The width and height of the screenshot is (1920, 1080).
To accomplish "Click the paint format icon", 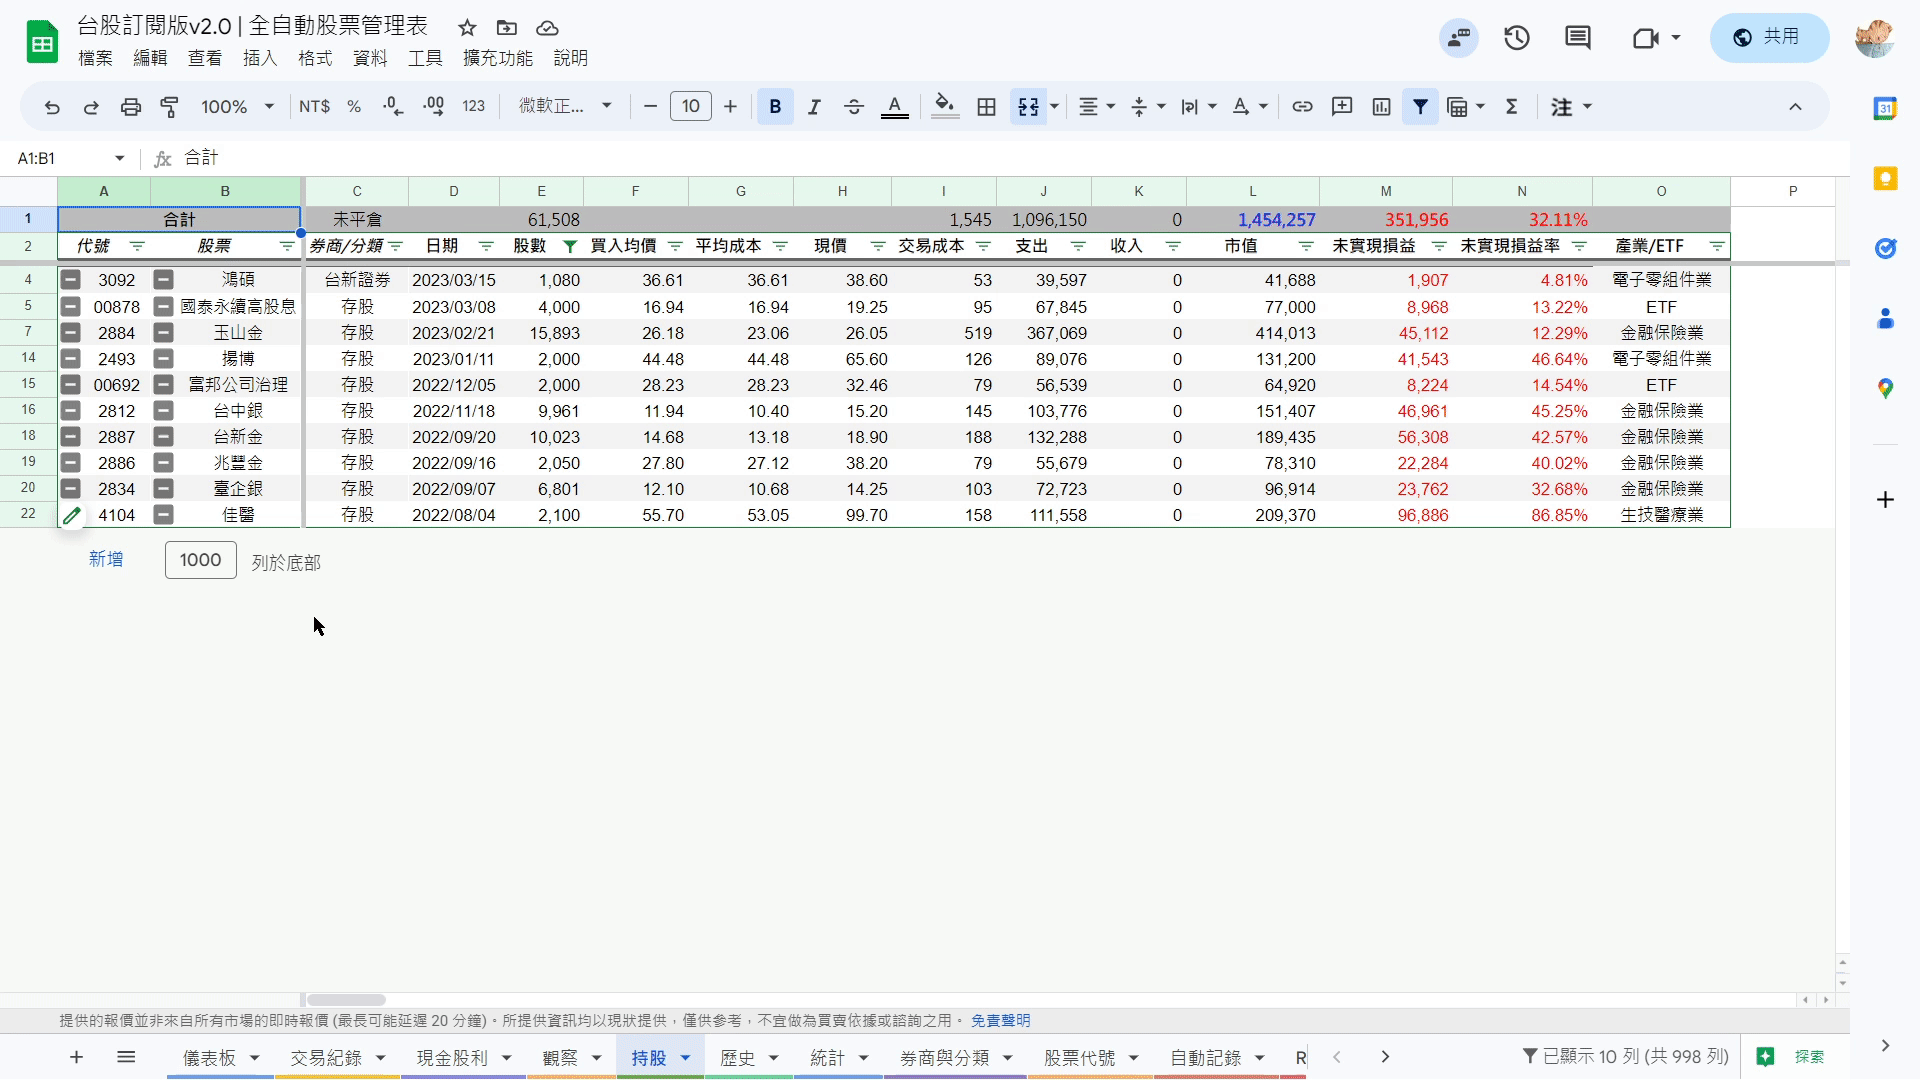I will tap(170, 107).
